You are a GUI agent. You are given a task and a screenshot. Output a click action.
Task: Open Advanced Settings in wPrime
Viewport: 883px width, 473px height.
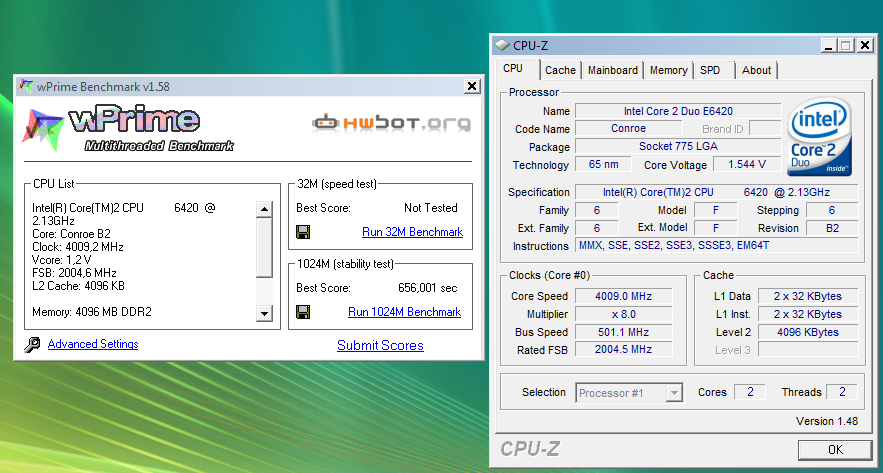[93, 344]
